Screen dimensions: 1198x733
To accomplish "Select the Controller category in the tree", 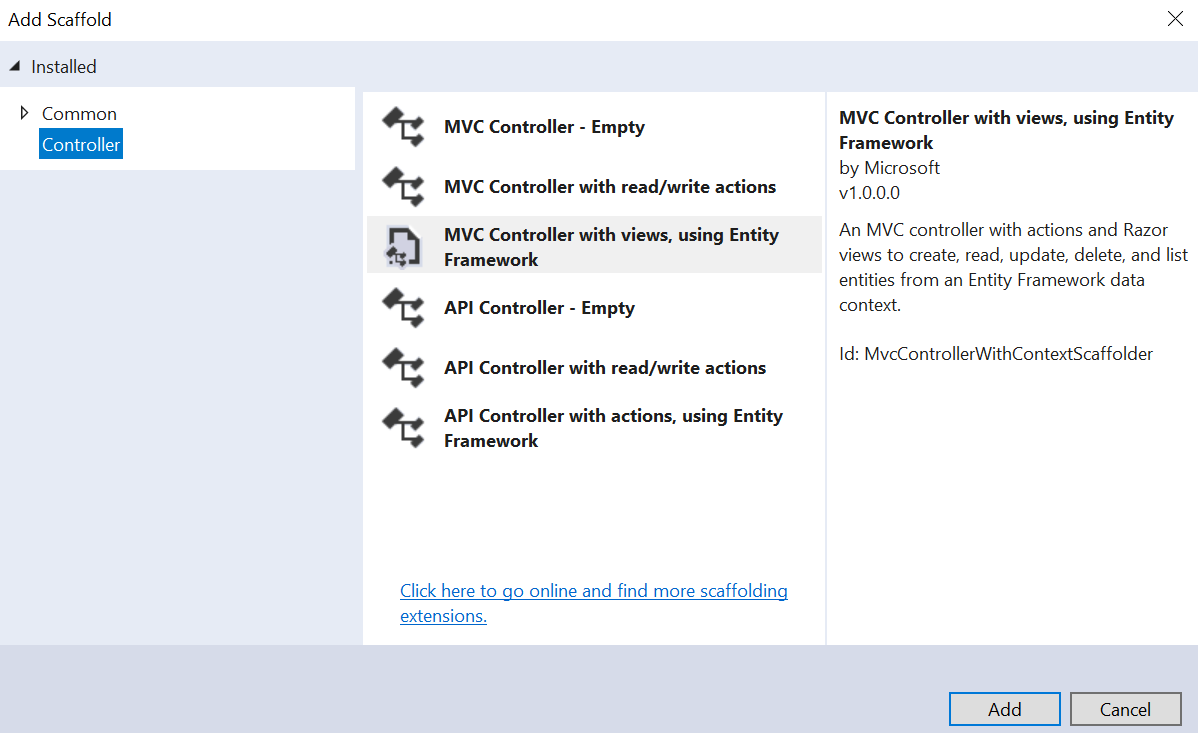I will click(81, 145).
